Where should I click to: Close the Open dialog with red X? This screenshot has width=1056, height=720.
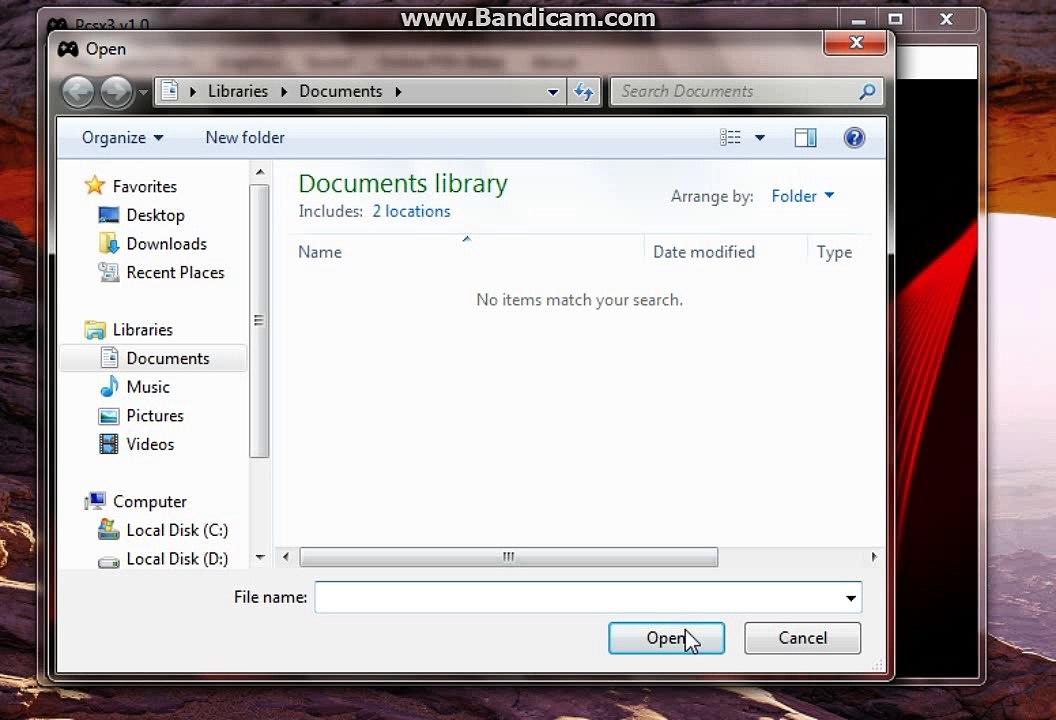click(x=855, y=43)
